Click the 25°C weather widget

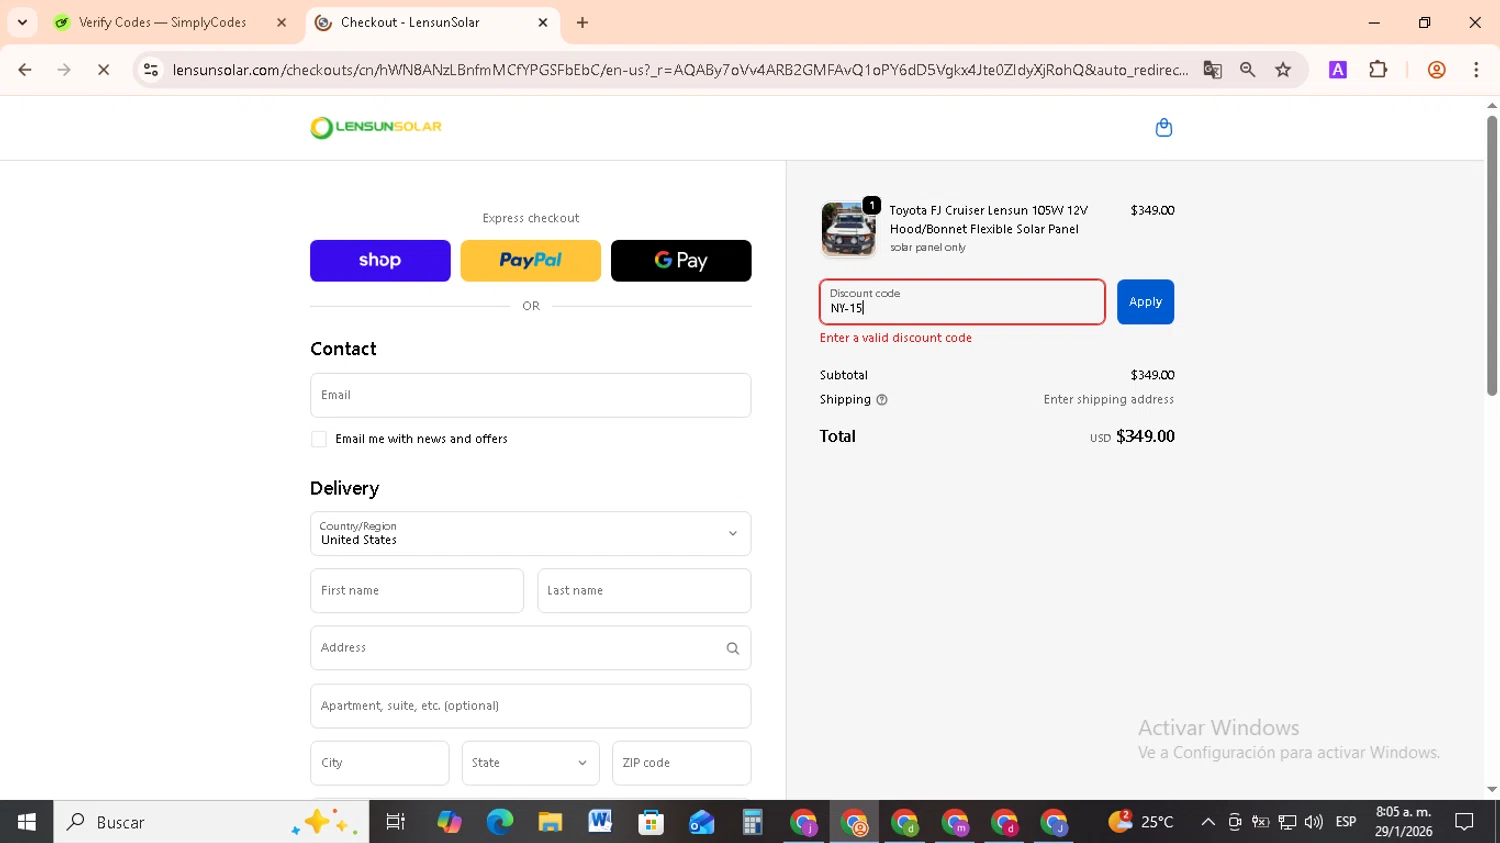point(1141,822)
